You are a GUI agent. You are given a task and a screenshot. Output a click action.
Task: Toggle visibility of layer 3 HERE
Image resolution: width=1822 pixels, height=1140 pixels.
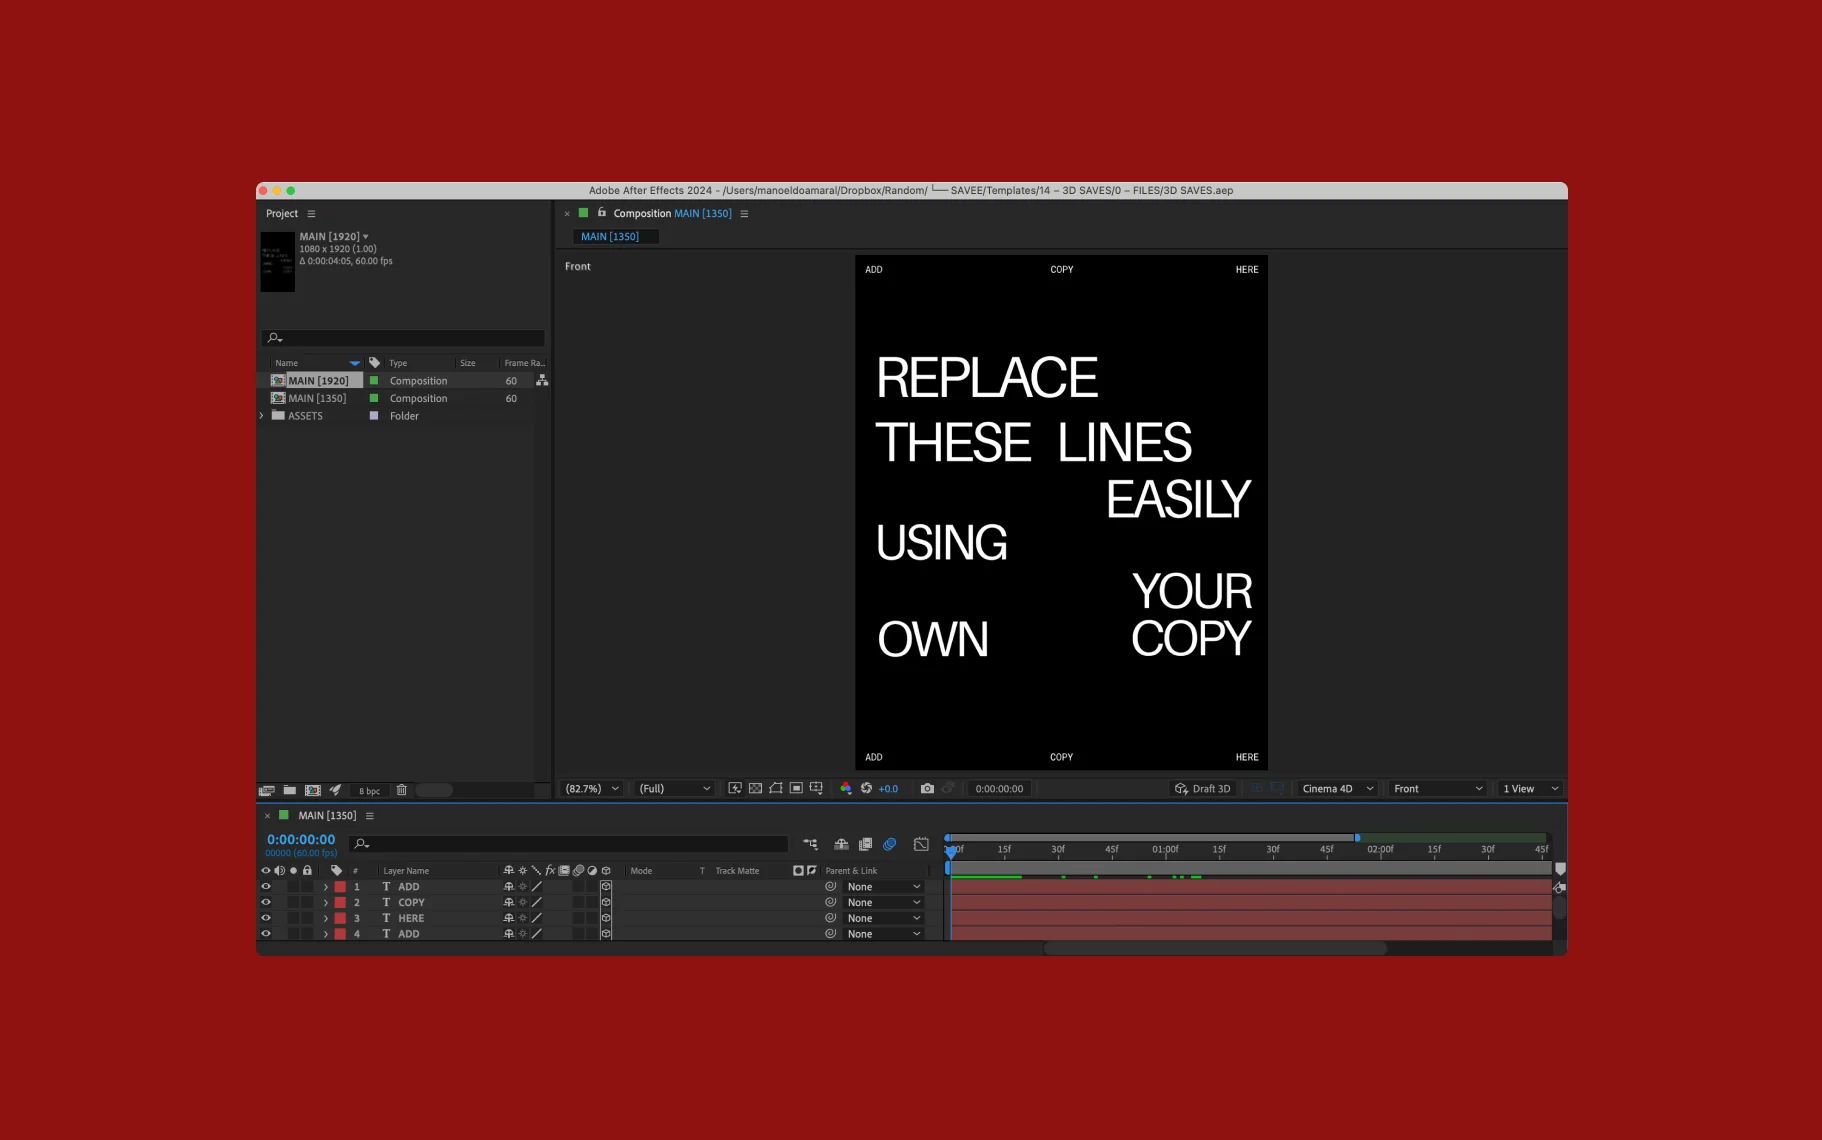(x=266, y=918)
